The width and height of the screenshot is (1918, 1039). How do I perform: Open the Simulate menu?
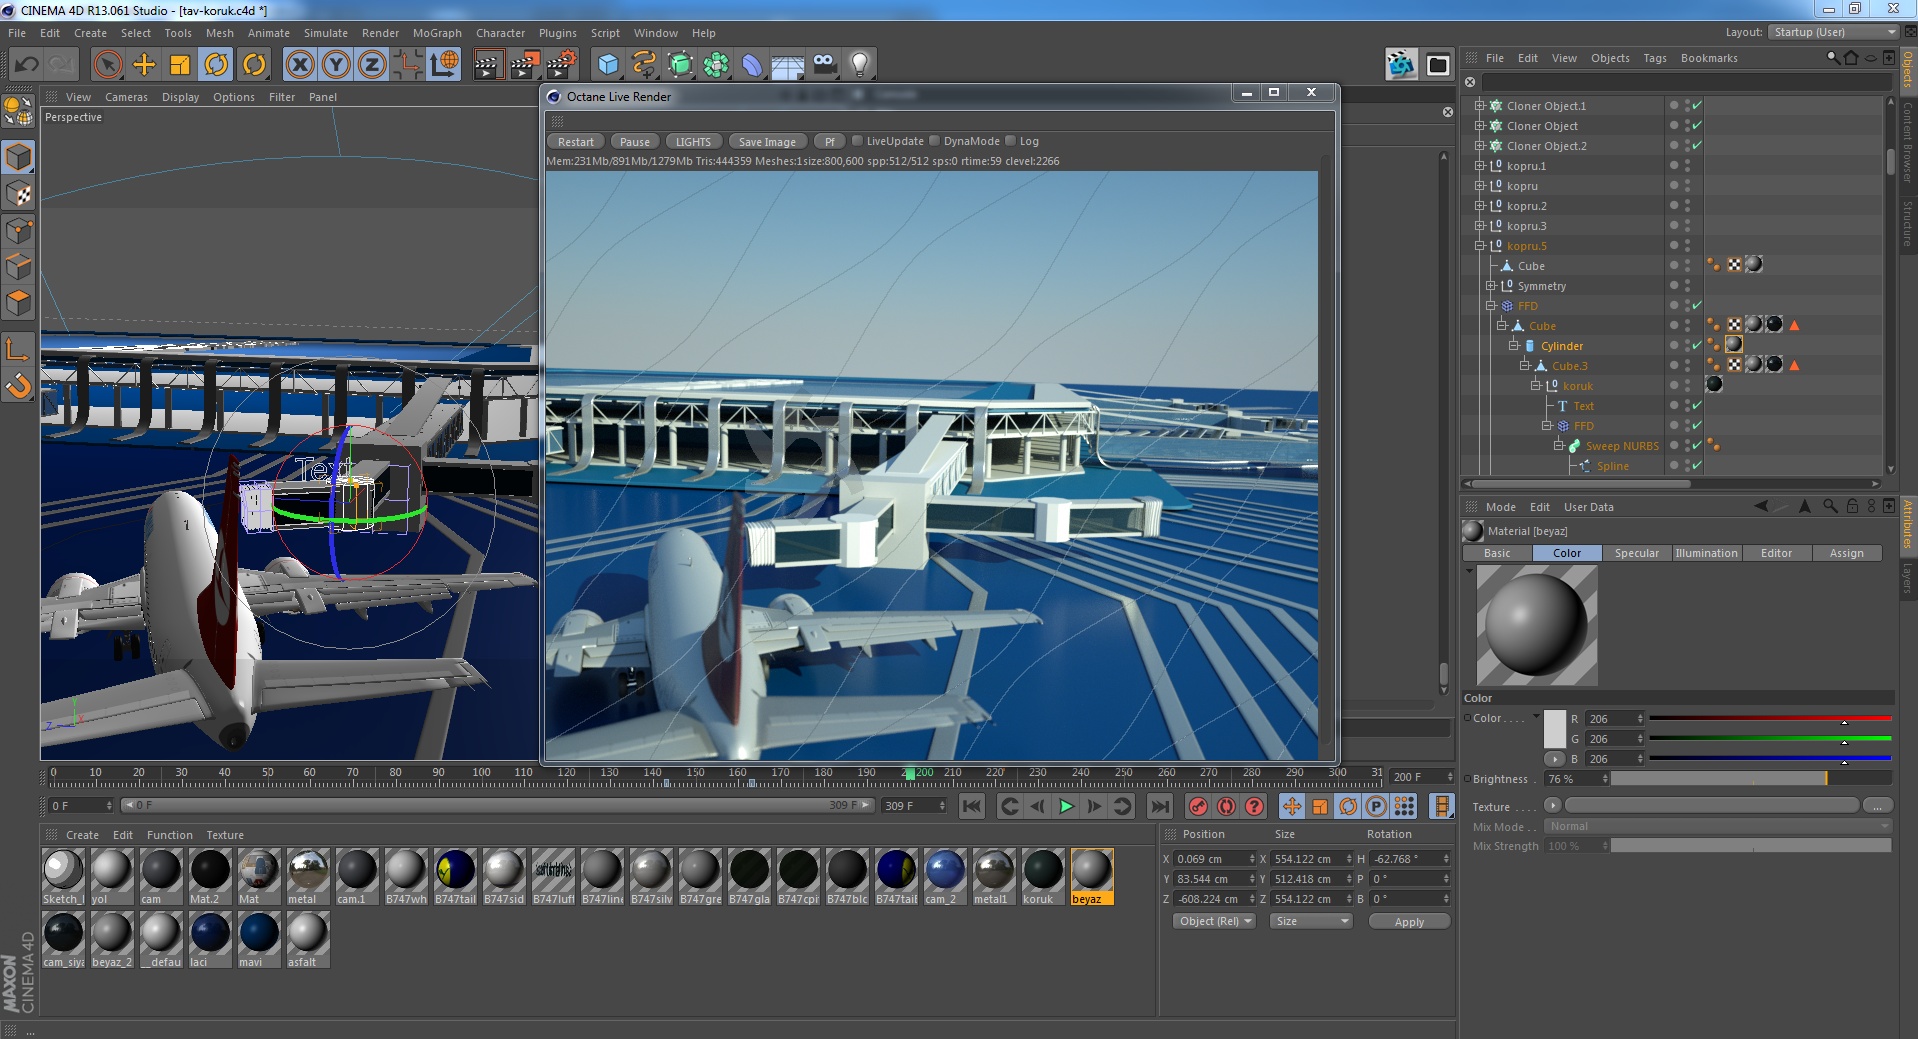[326, 33]
